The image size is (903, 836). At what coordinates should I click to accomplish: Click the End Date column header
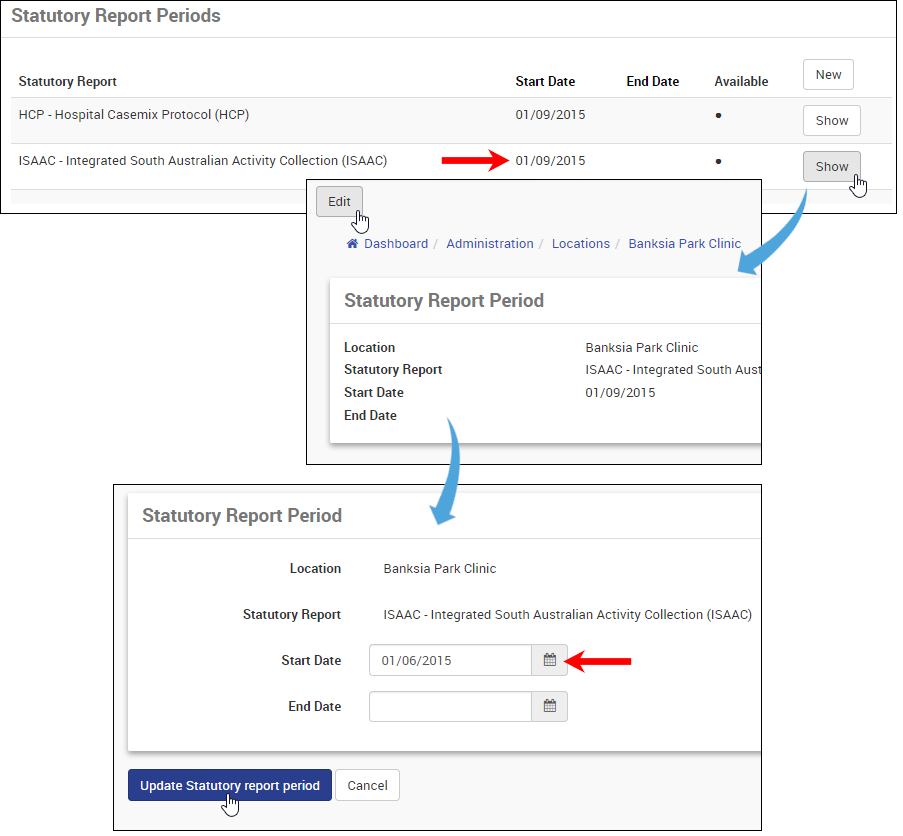652,82
